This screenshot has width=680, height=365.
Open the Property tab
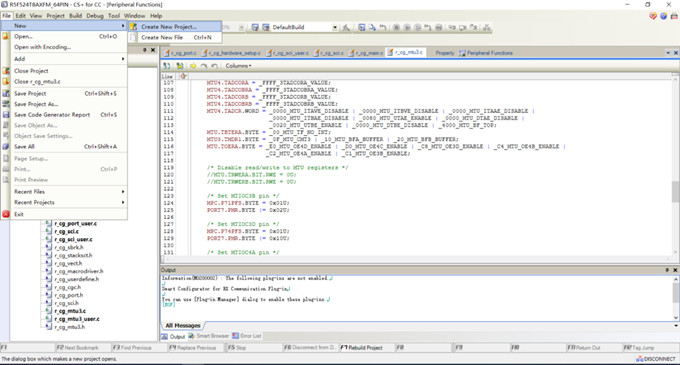(x=445, y=53)
